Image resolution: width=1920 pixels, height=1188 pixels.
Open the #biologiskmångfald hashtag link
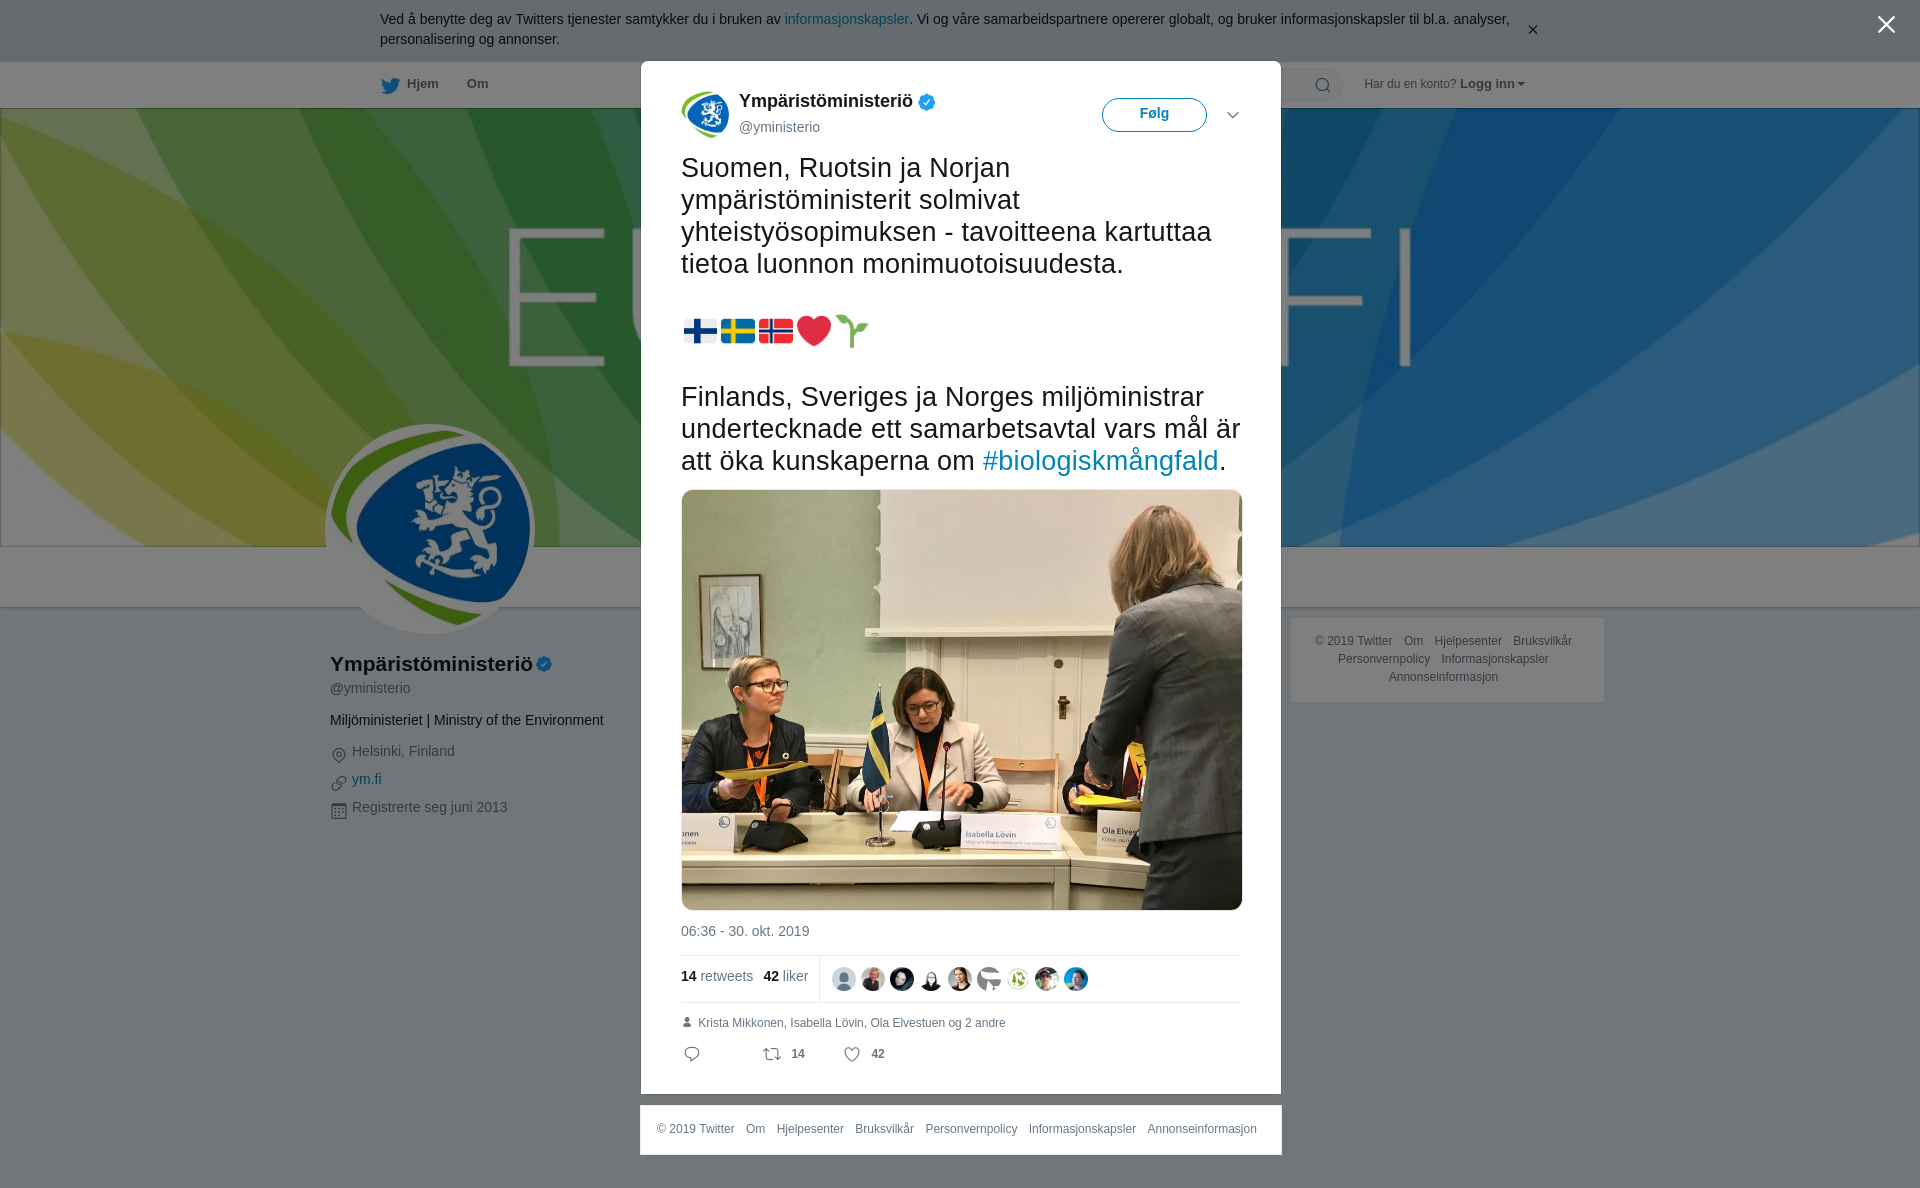(x=1100, y=461)
